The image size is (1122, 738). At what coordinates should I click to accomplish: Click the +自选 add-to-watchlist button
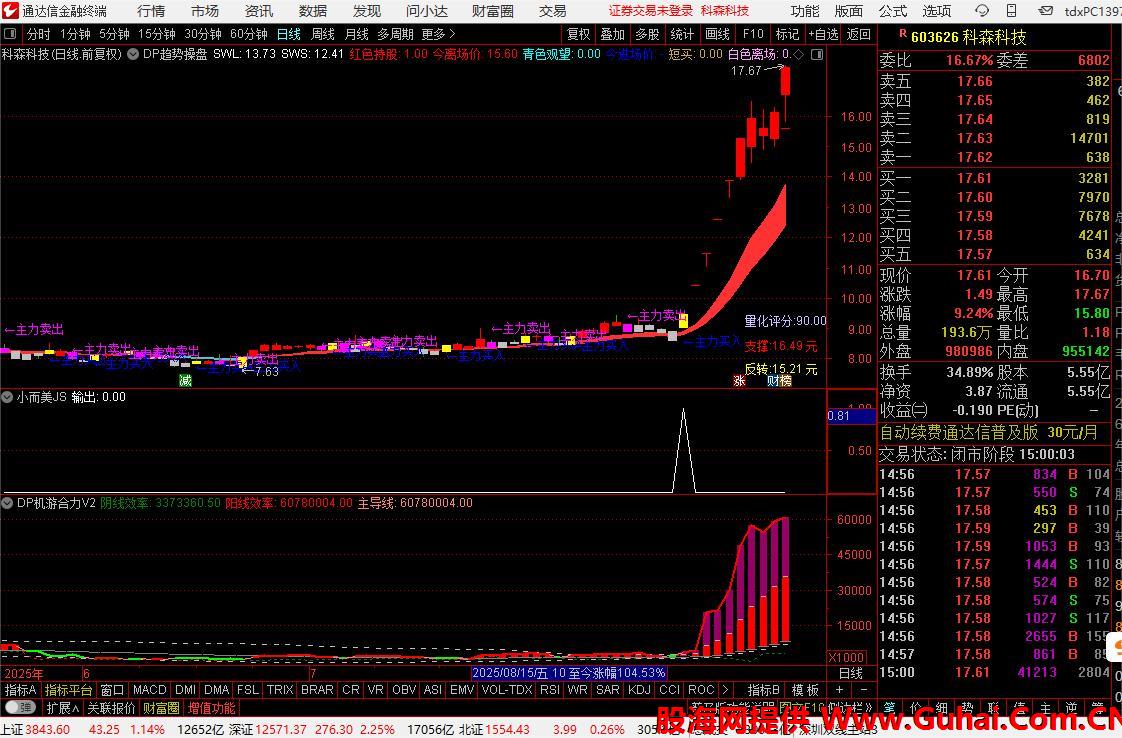click(824, 34)
